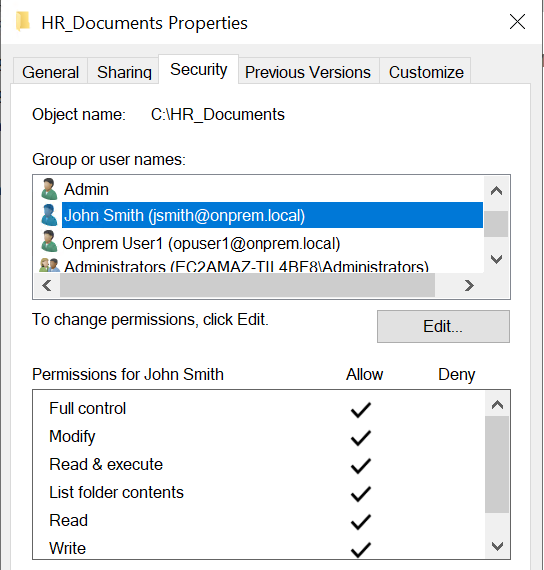Click the Admin user icon
The height and width of the screenshot is (570, 544).
click(49, 189)
